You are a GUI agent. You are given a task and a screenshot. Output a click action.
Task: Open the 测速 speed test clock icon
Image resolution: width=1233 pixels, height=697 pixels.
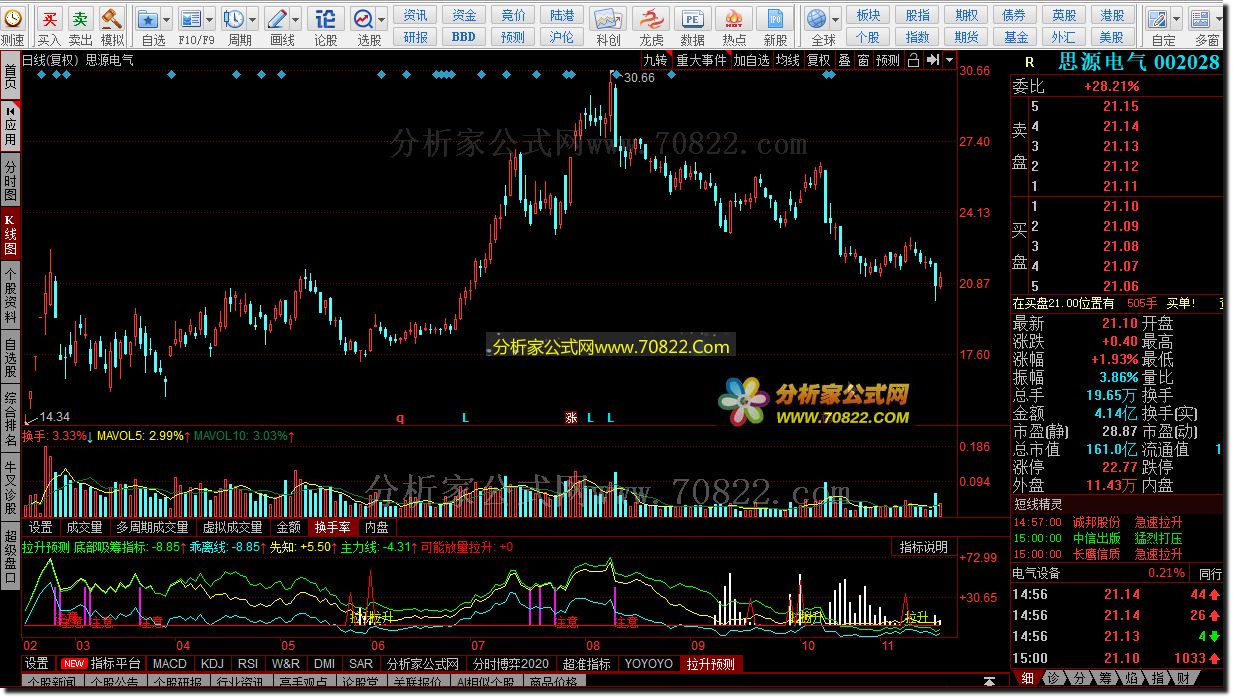(x=12, y=18)
